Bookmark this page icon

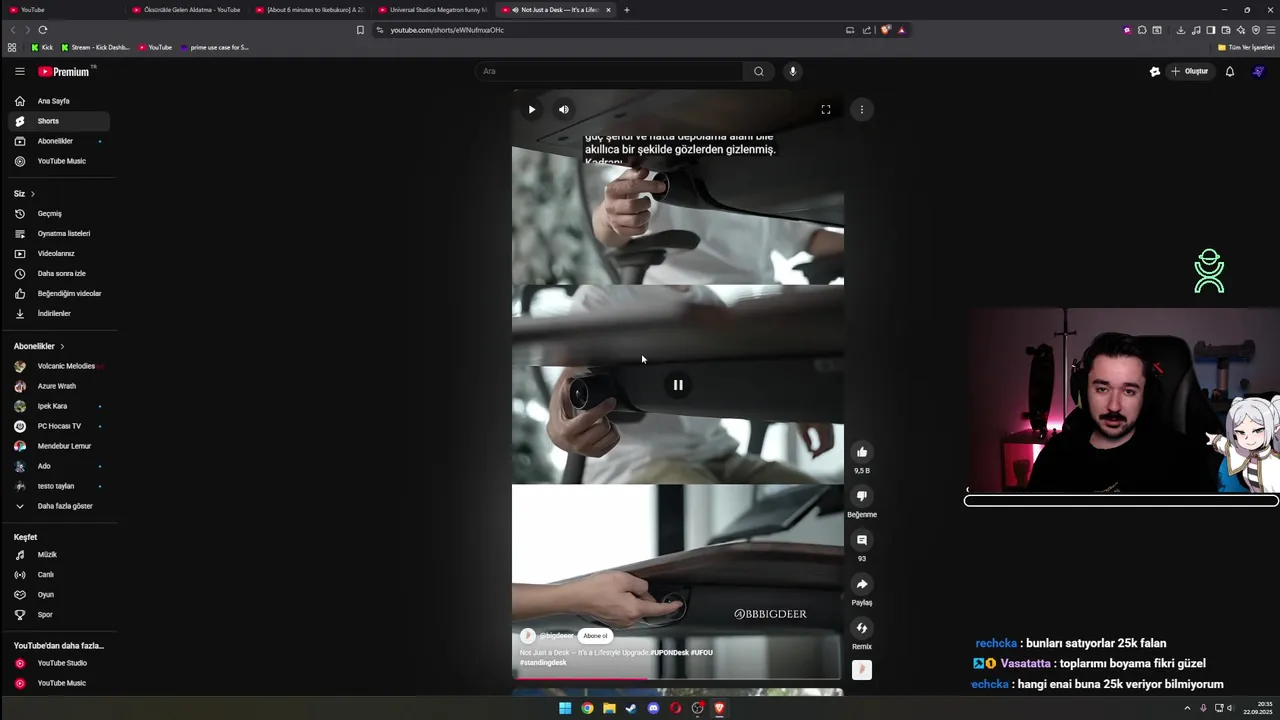pos(360,30)
